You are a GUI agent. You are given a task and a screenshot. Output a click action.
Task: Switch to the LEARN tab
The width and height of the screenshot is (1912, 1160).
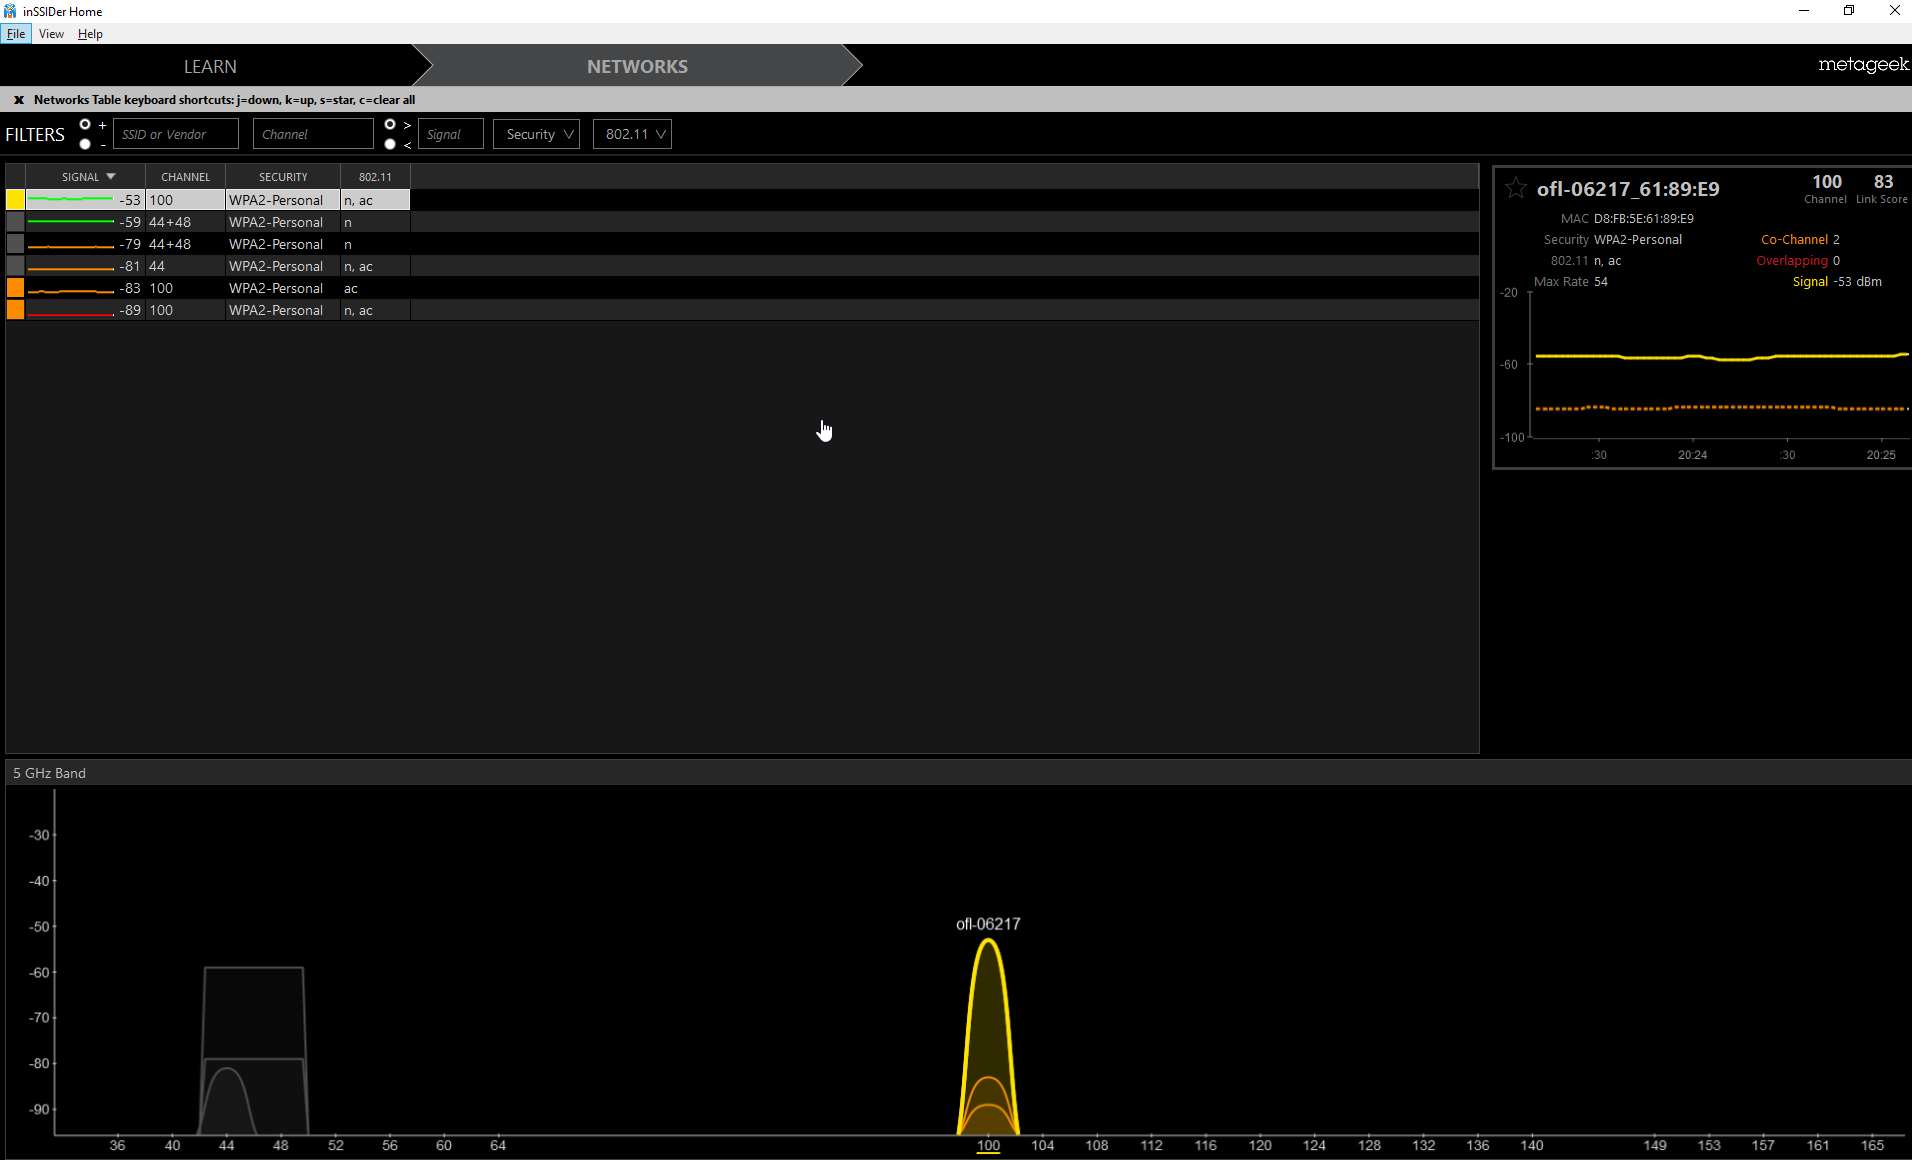pyautogui.click(x=209, y=66)
